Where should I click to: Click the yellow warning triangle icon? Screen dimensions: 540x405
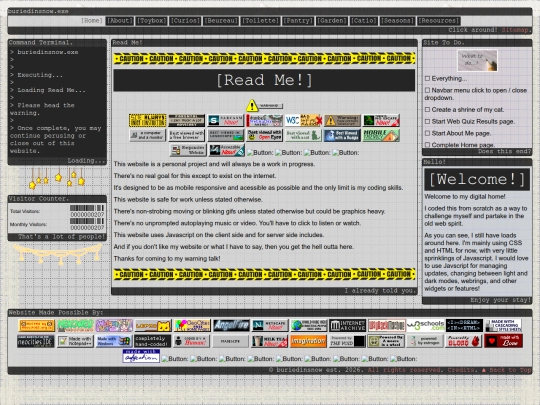(x=252, y=105)
